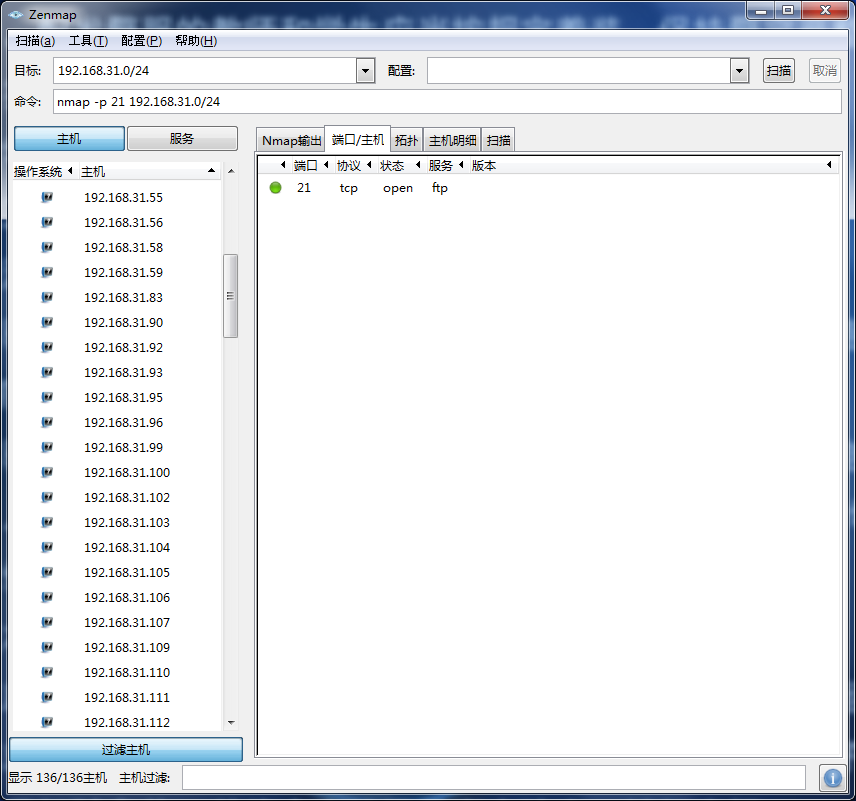
Task: Toggle the 服务 services view button
Action: click(182, 139)
